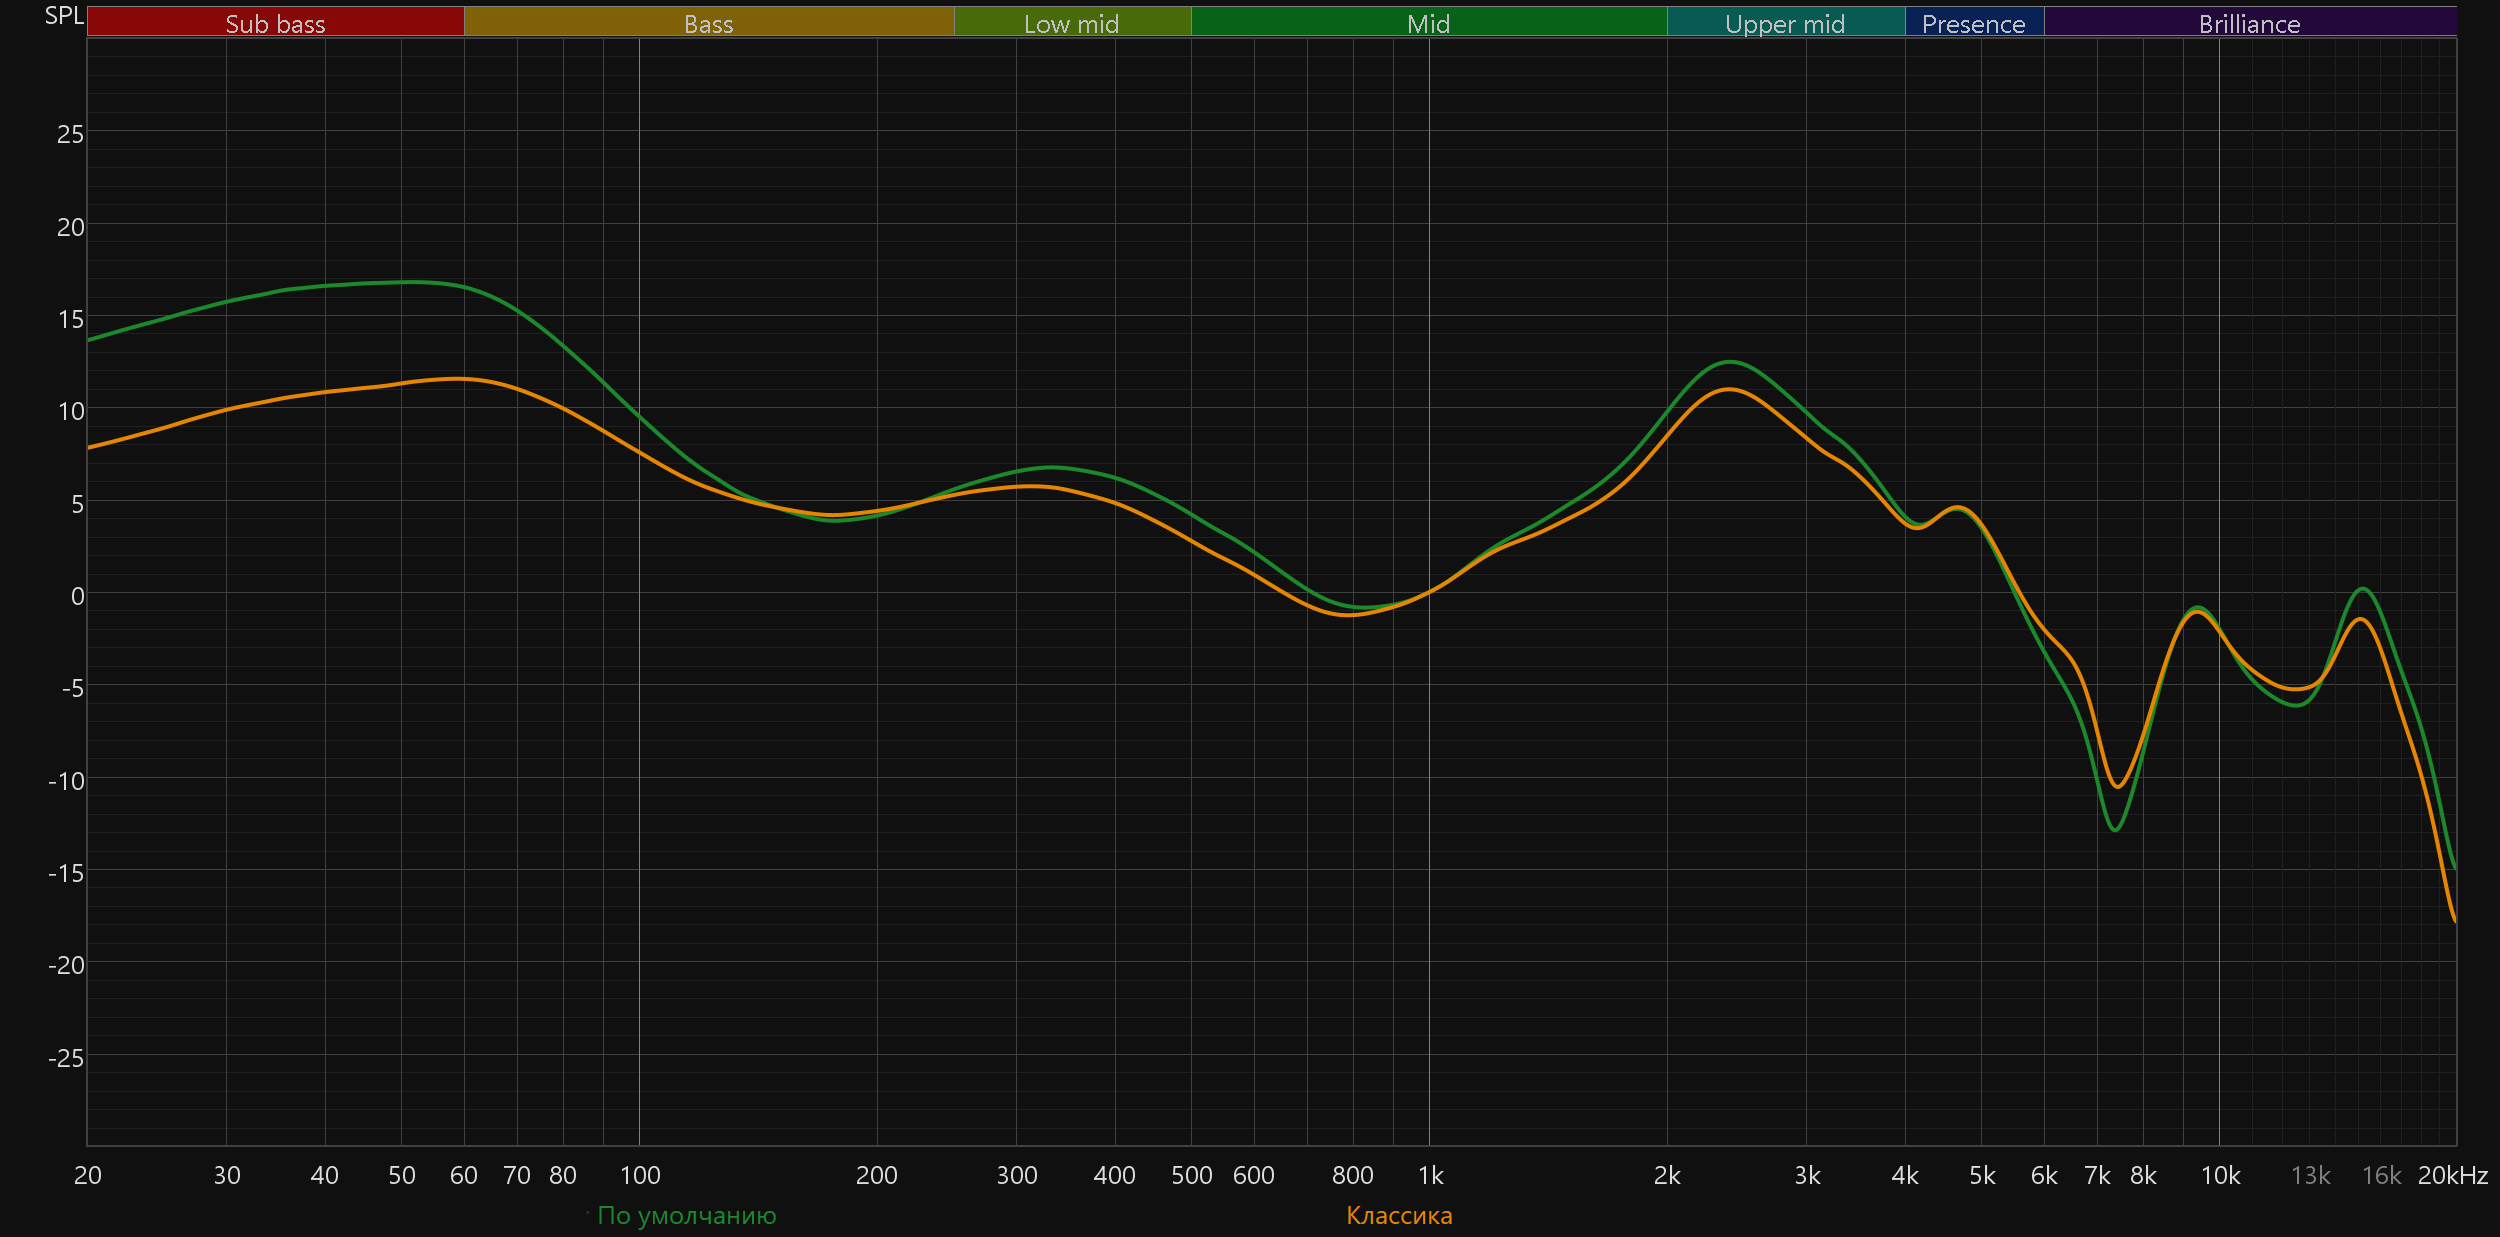The image size is (2500, 1237).
Task: Click the 100 Hz axis label
Action: (640, 1175)
